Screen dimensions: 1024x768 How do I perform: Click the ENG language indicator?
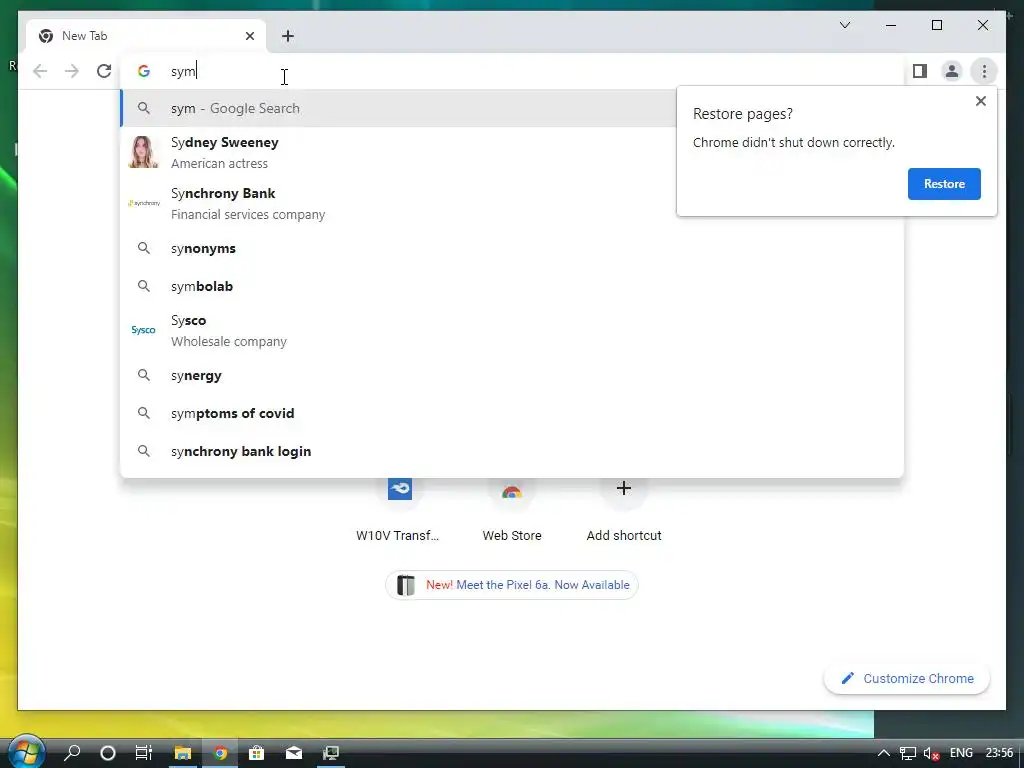point(961,753)
